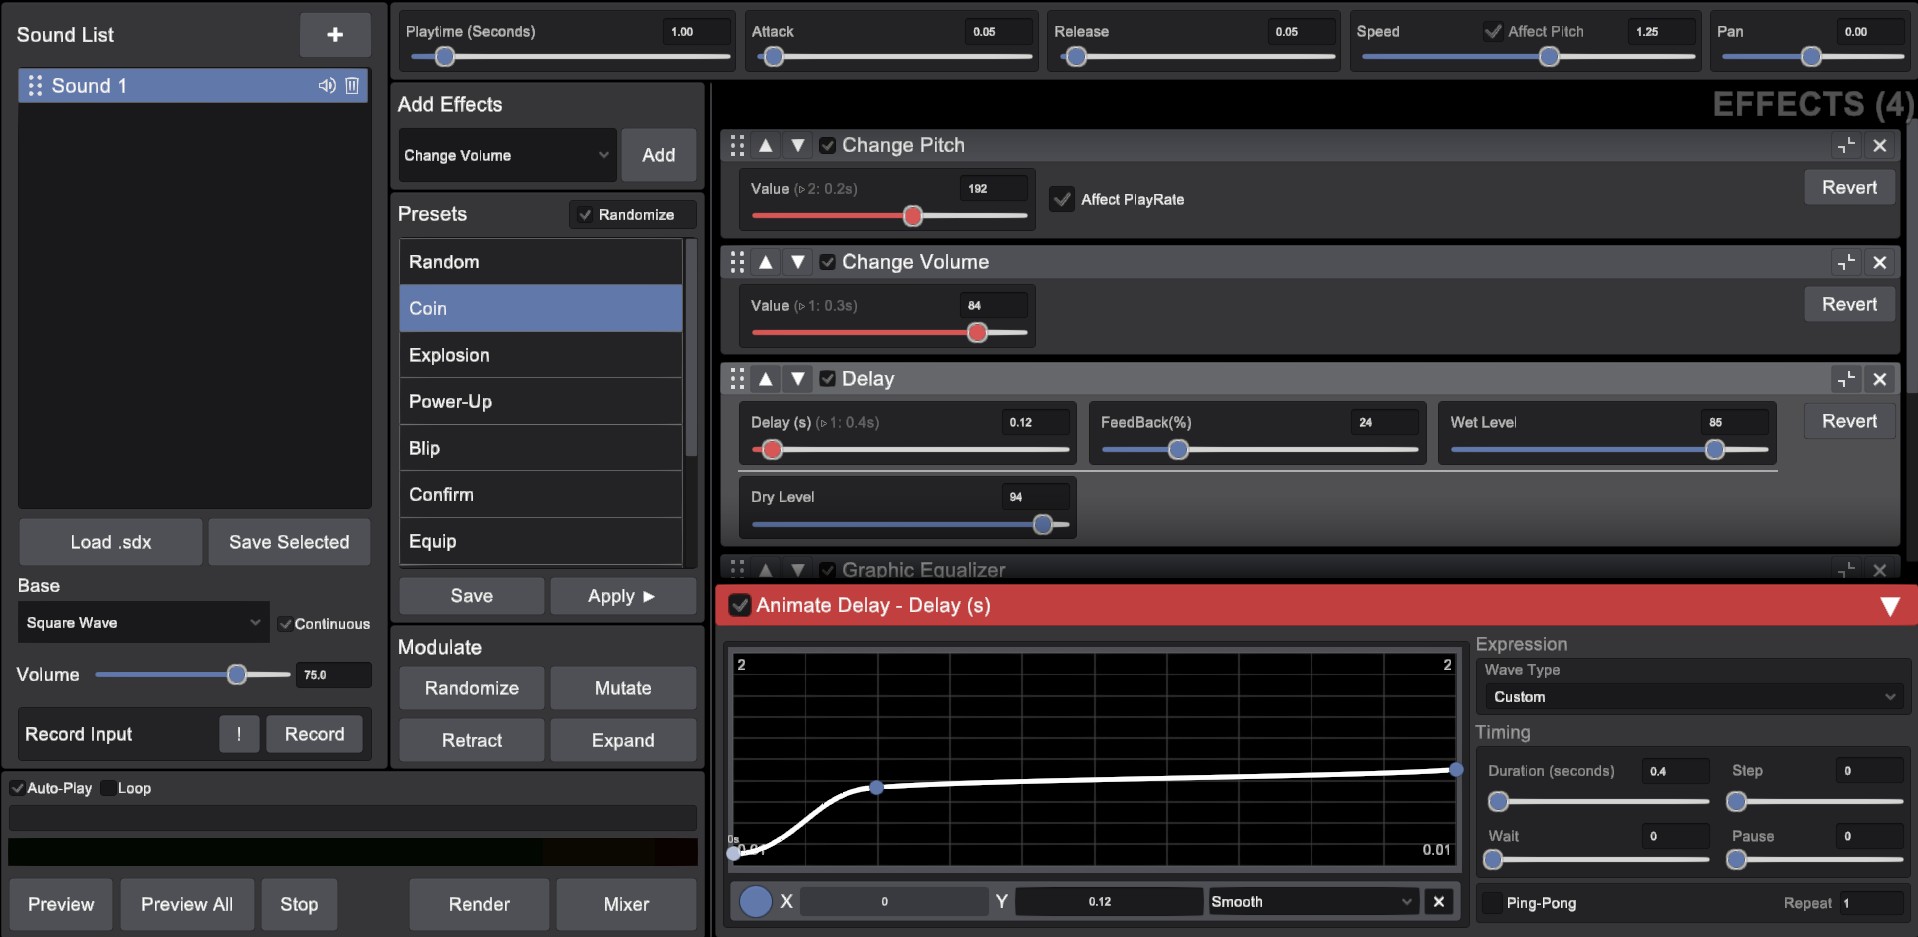
Task: Move Change Volume effect up
Action: pos(766,262)
